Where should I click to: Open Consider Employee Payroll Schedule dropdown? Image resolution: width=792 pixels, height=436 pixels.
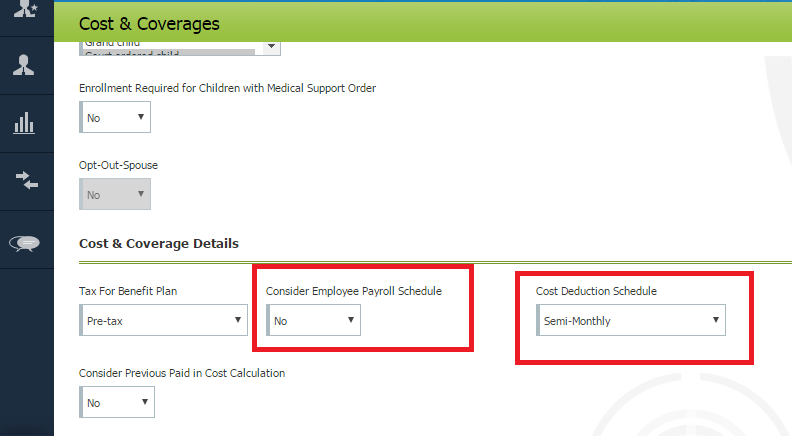pyautogui.click(x=313, y=320)
